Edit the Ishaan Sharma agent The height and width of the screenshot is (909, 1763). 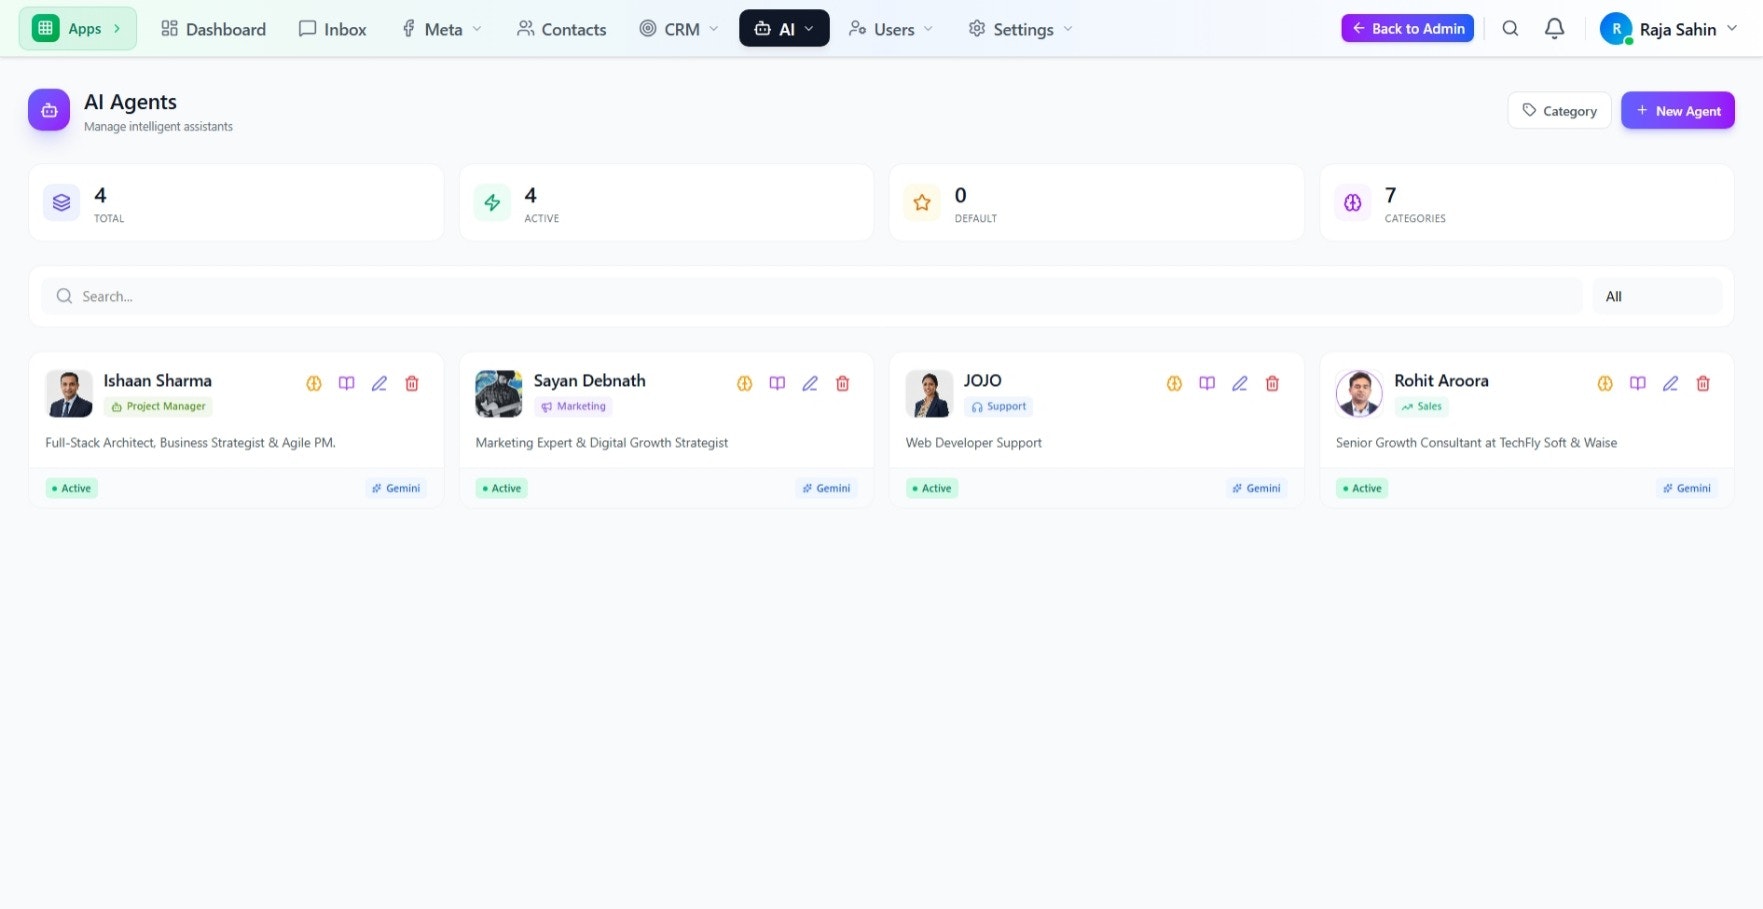pos(379,383)
